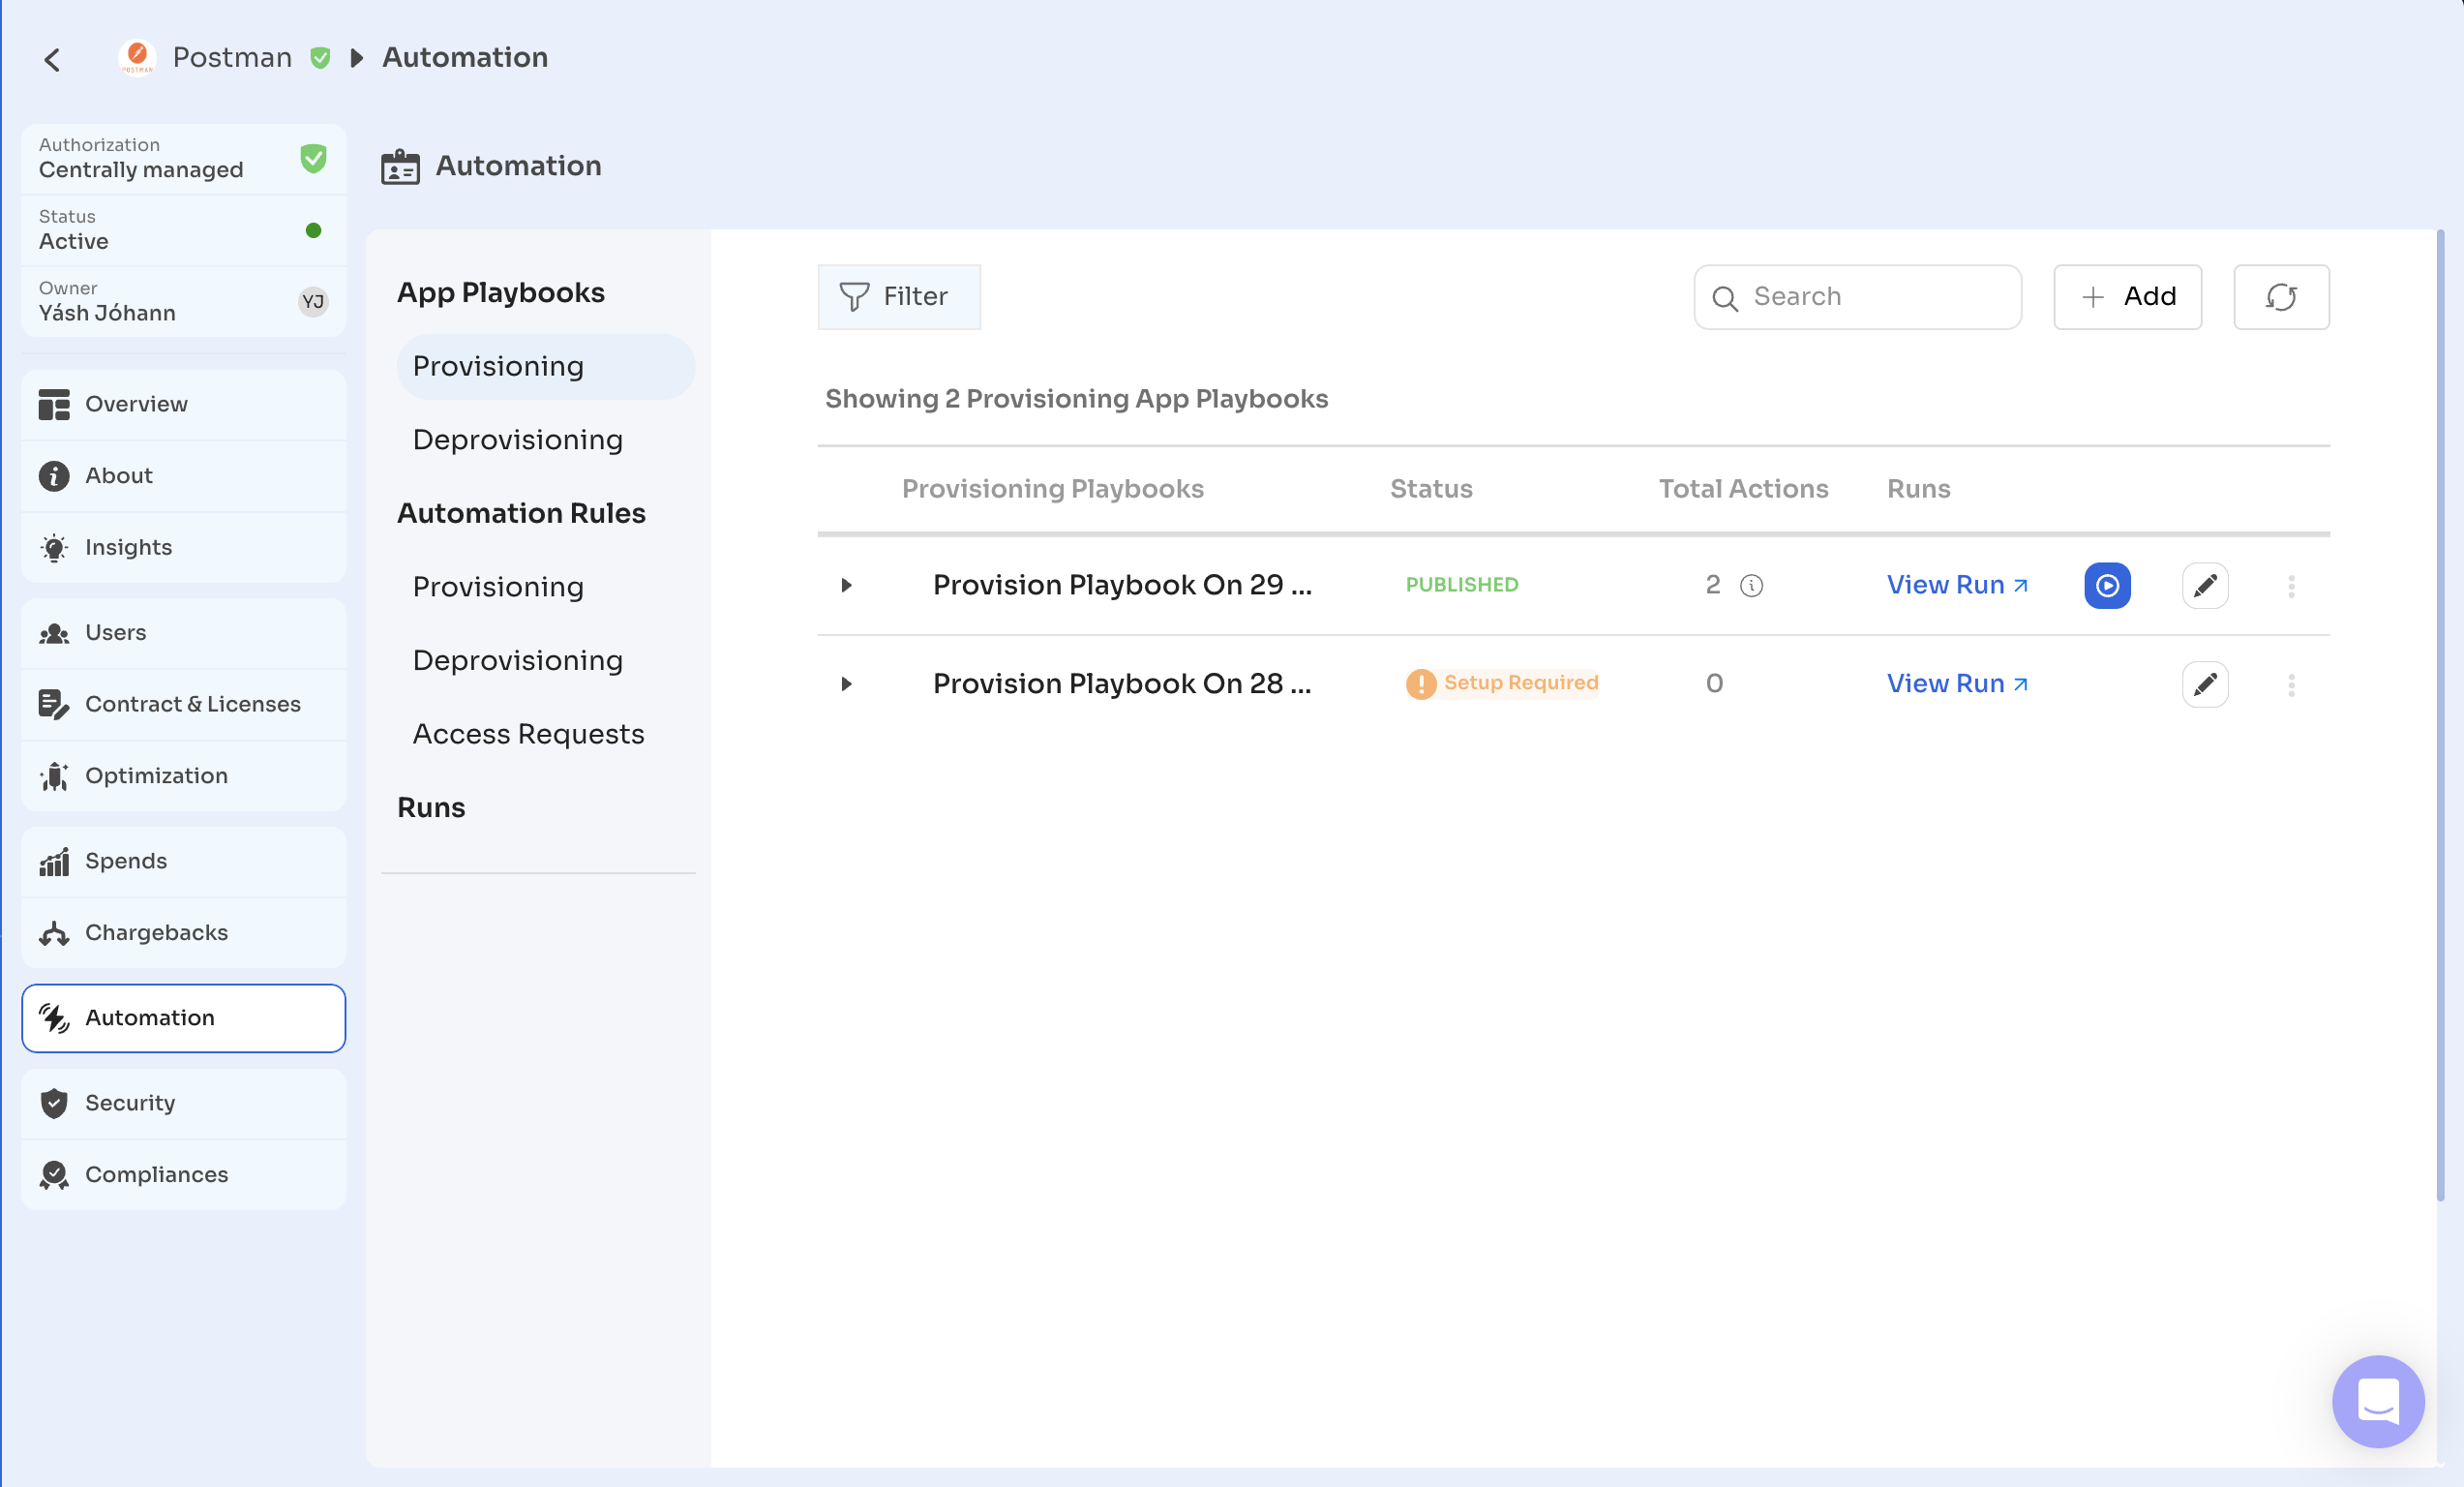Open the Runs section
The height and width of the screenshot is (1487, 2464).
431,808
